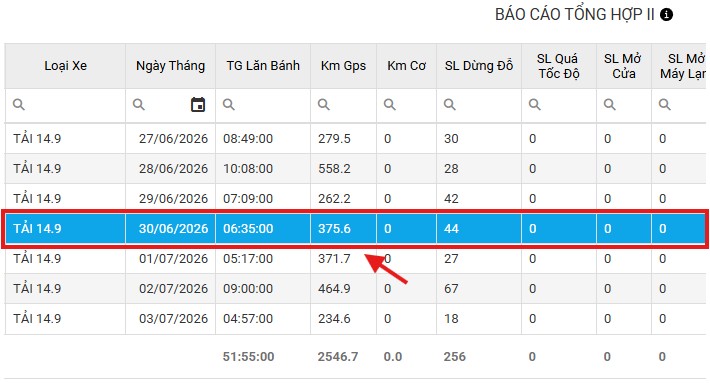Select the row dated 28/06/2026
This screenshot has width=710, height=383.
[x=355, y=168]
